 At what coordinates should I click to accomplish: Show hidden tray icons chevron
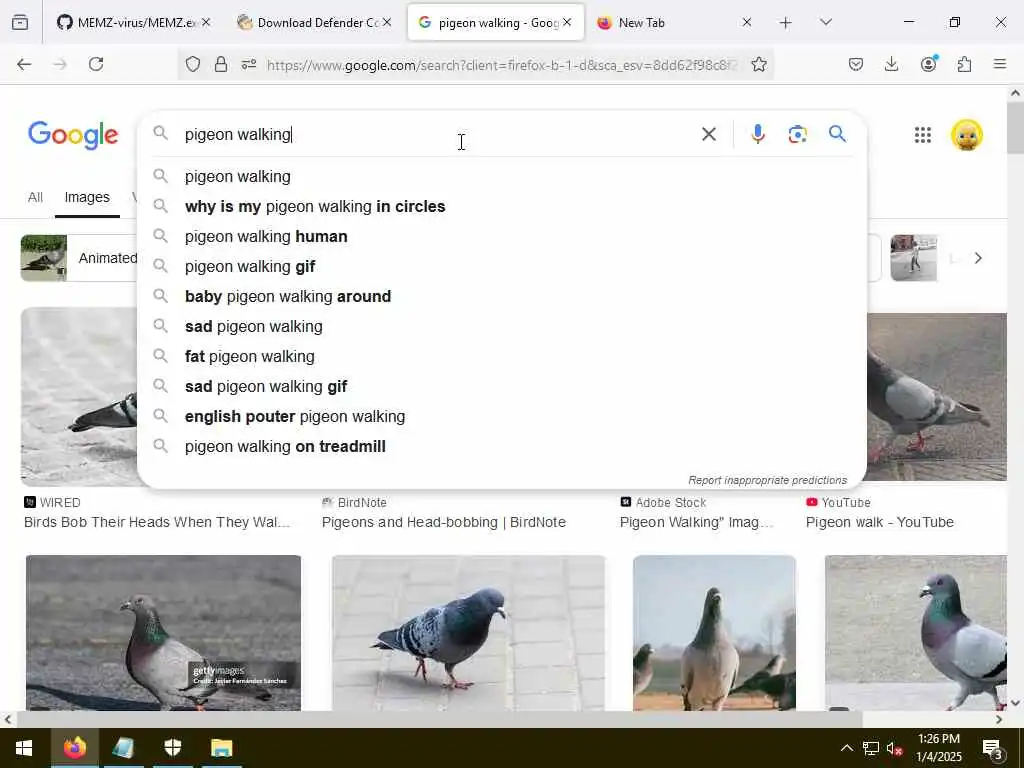pyautogui.click(x=846, y=748)
